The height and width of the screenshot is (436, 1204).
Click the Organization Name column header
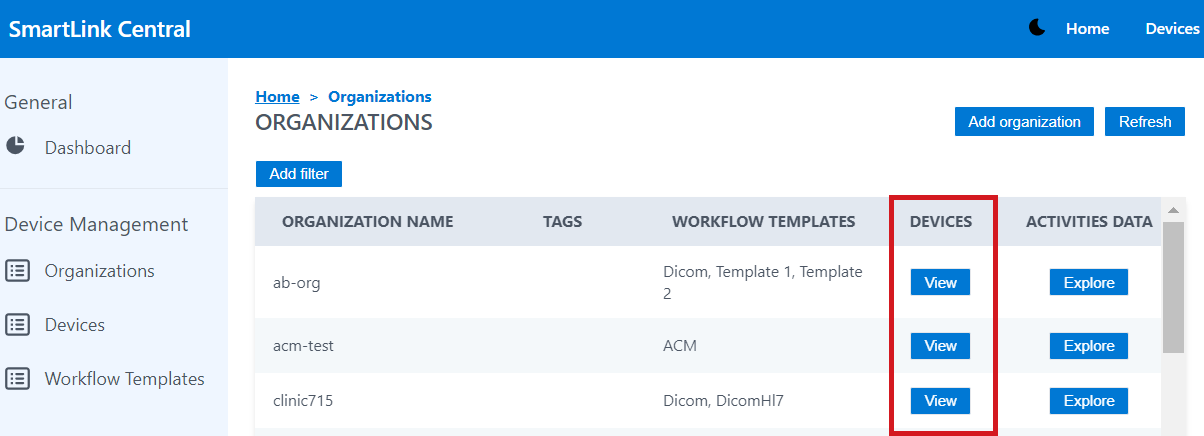367,222
